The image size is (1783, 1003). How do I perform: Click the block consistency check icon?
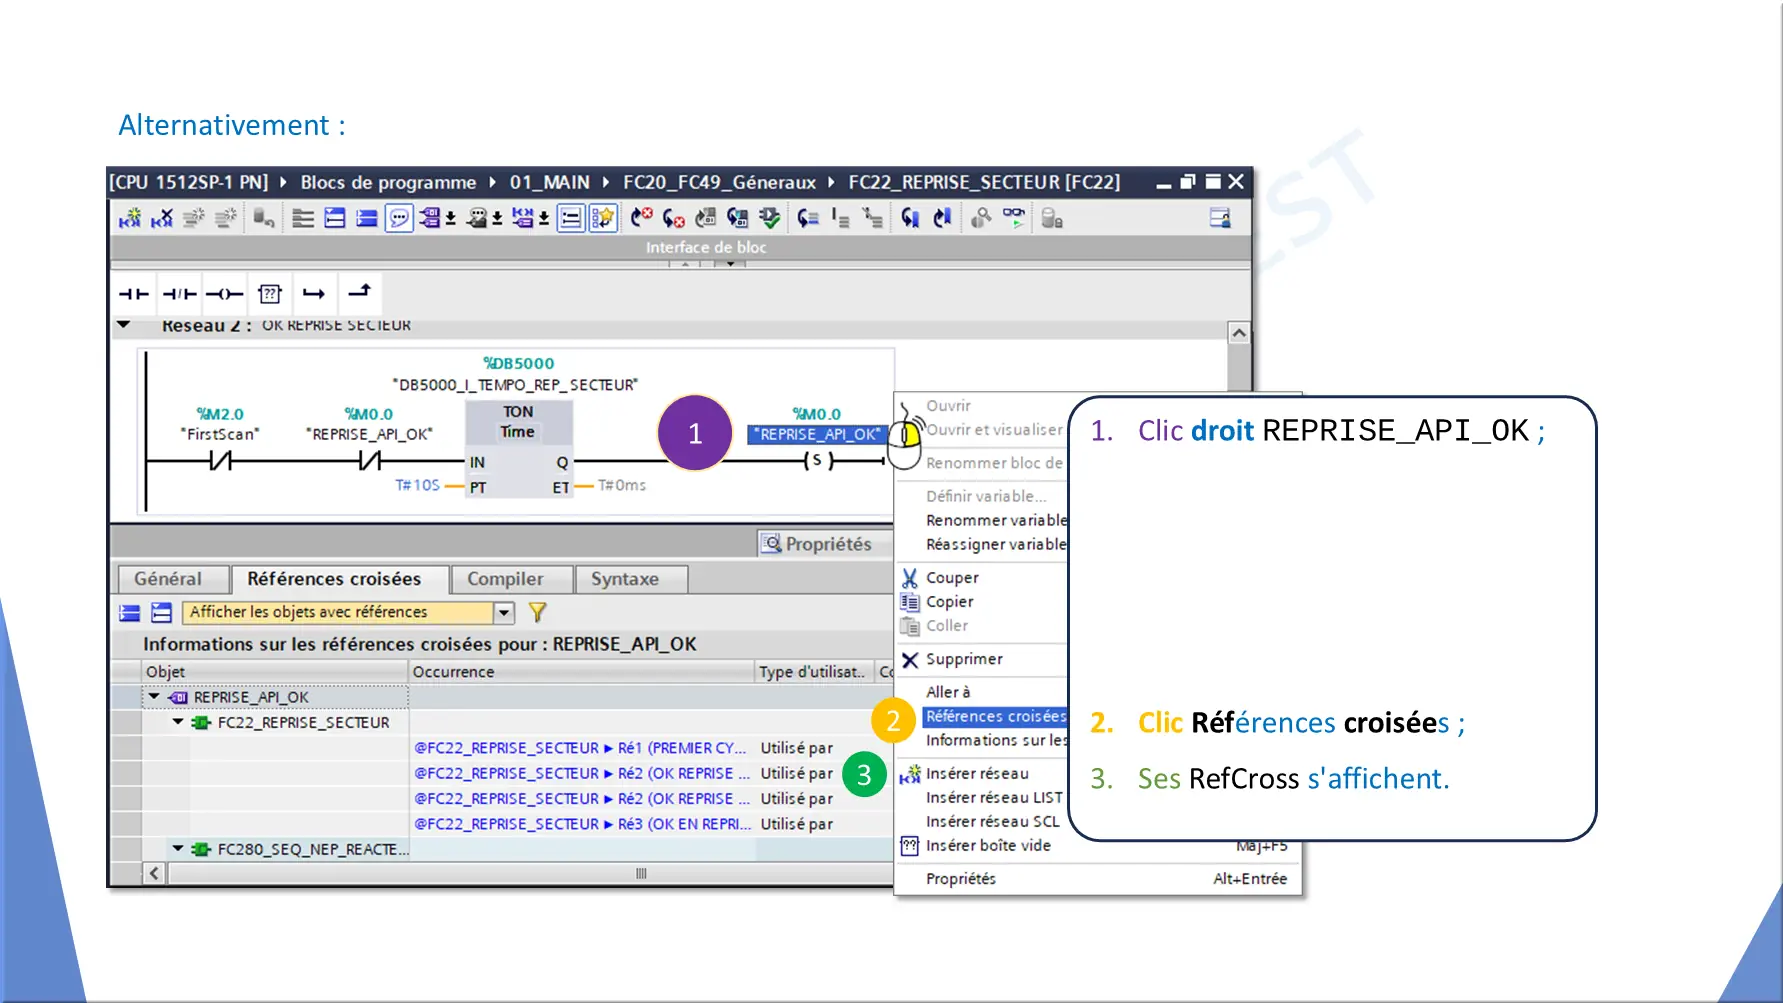pyautogui.click(x=769, y=218)
